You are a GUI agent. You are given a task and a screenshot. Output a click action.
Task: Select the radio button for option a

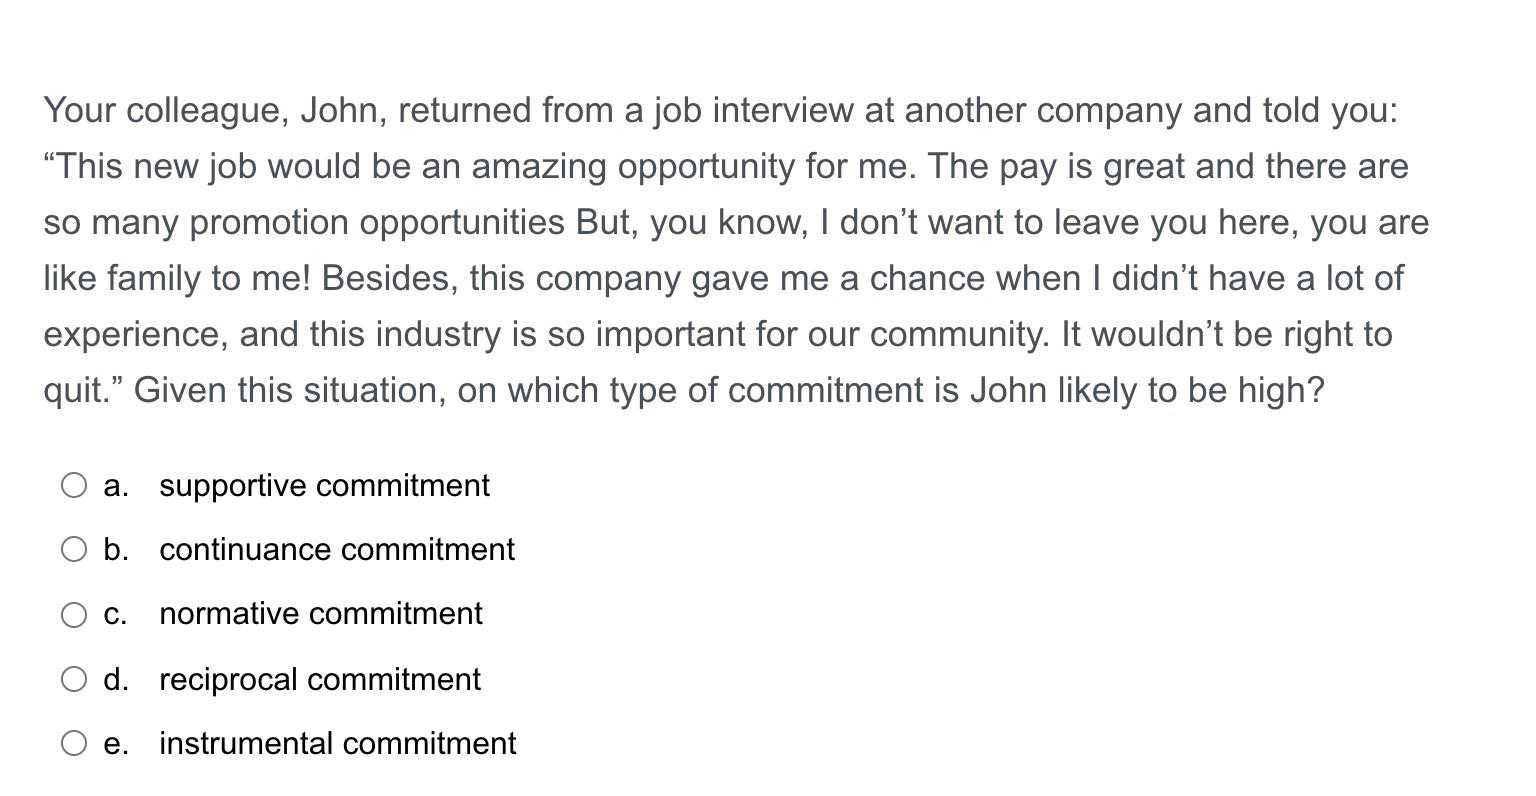click(x=75, y=485)
